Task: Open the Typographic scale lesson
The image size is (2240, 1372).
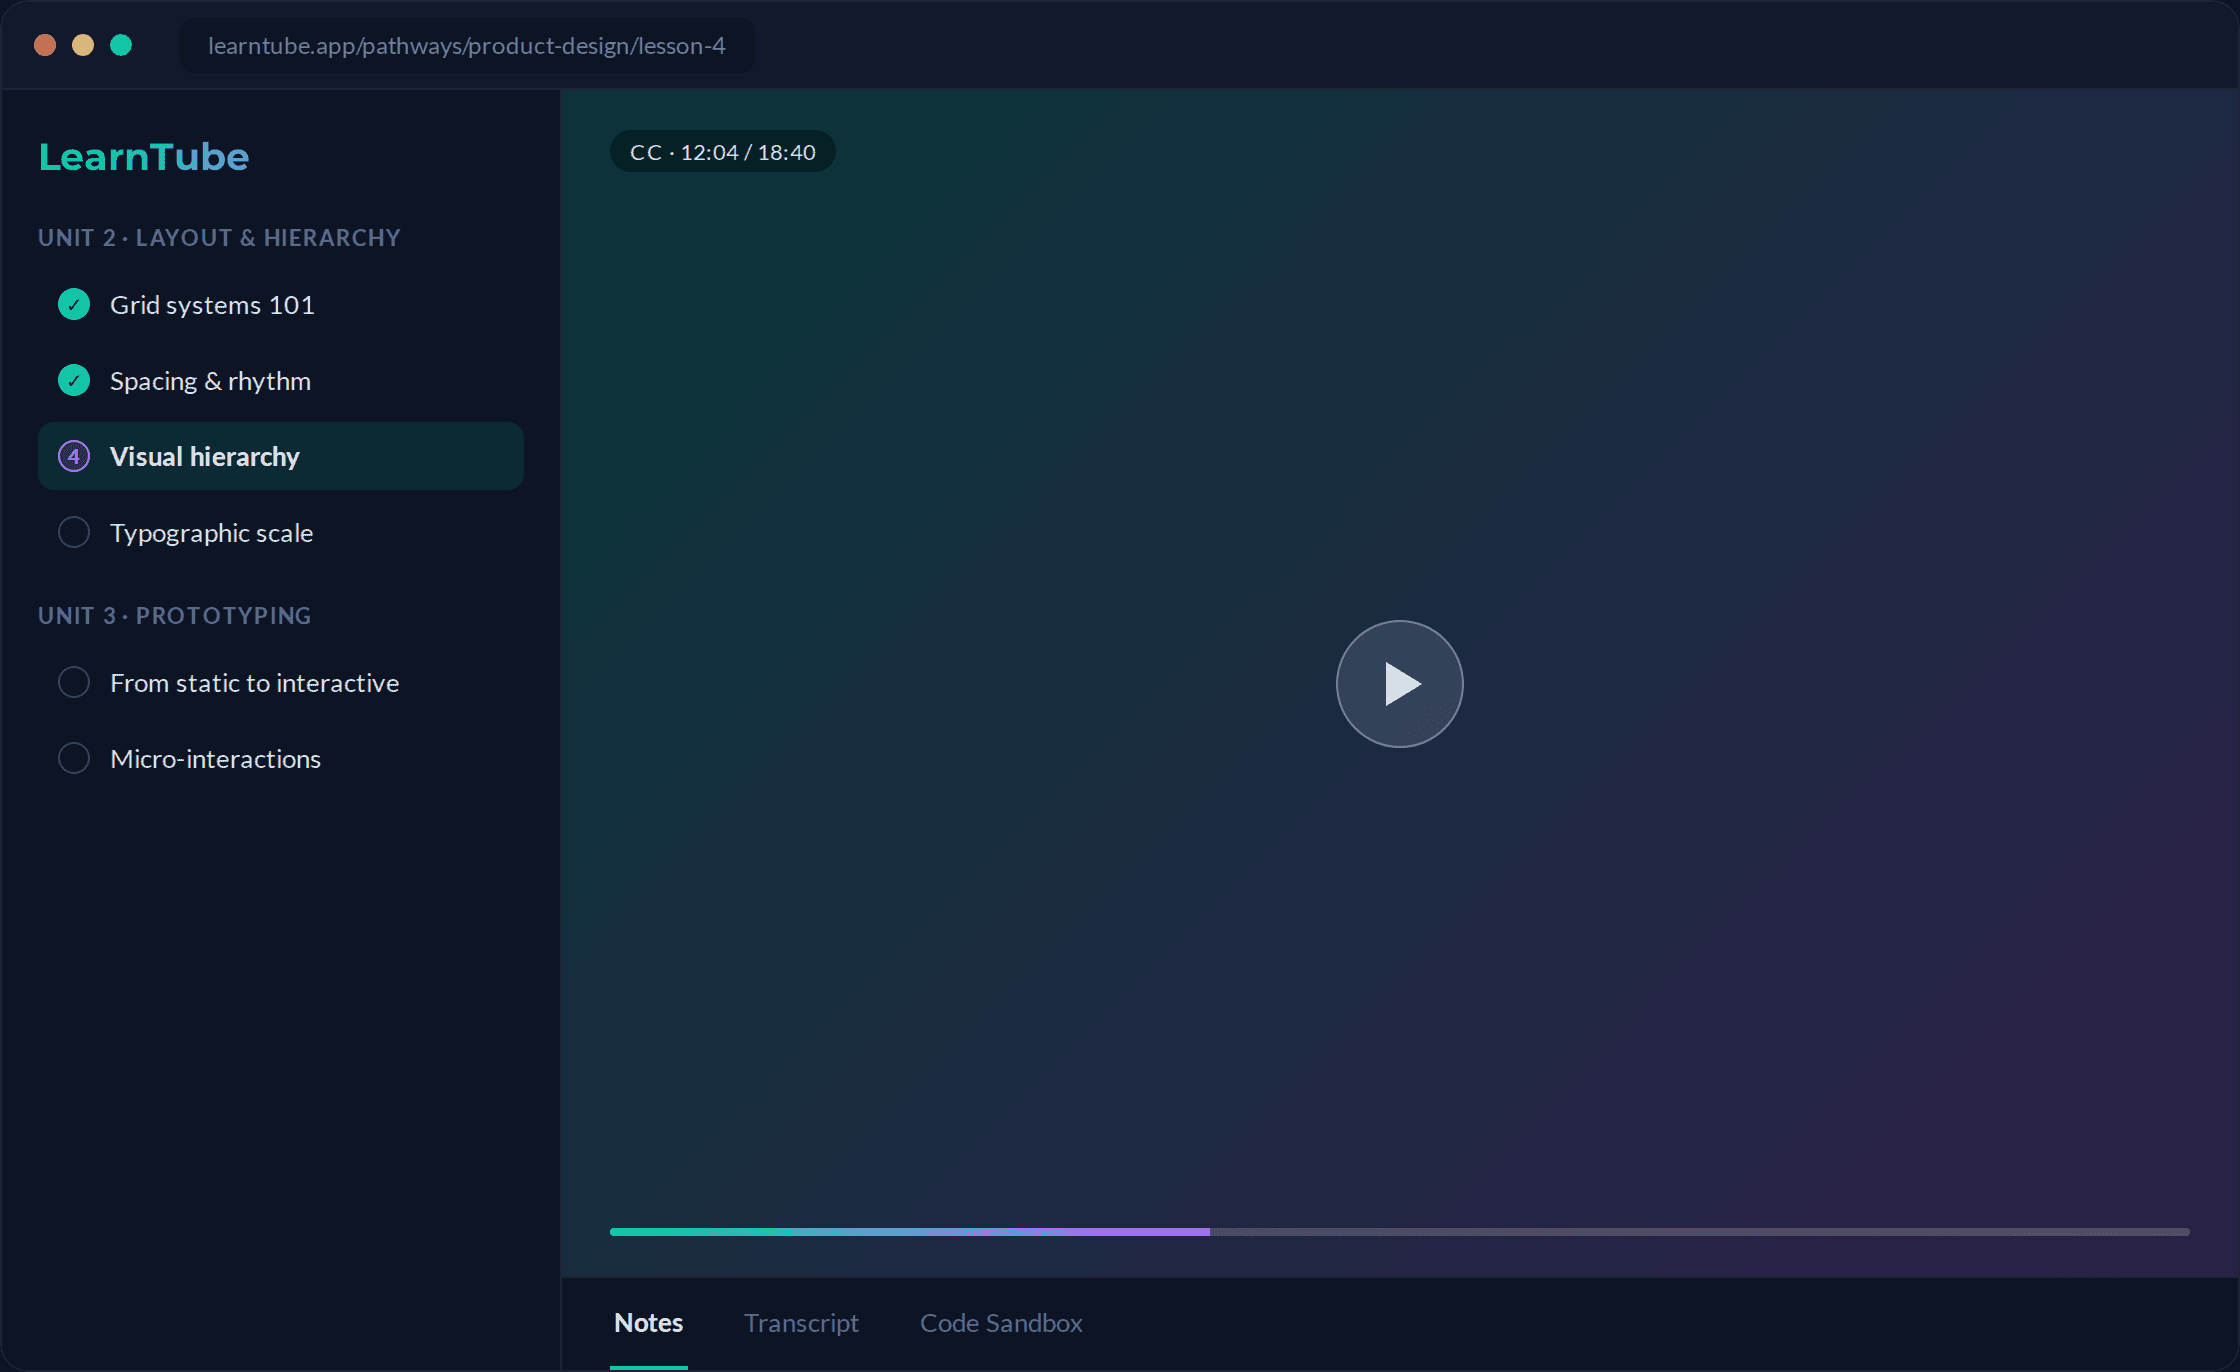Action: (281, 532)
